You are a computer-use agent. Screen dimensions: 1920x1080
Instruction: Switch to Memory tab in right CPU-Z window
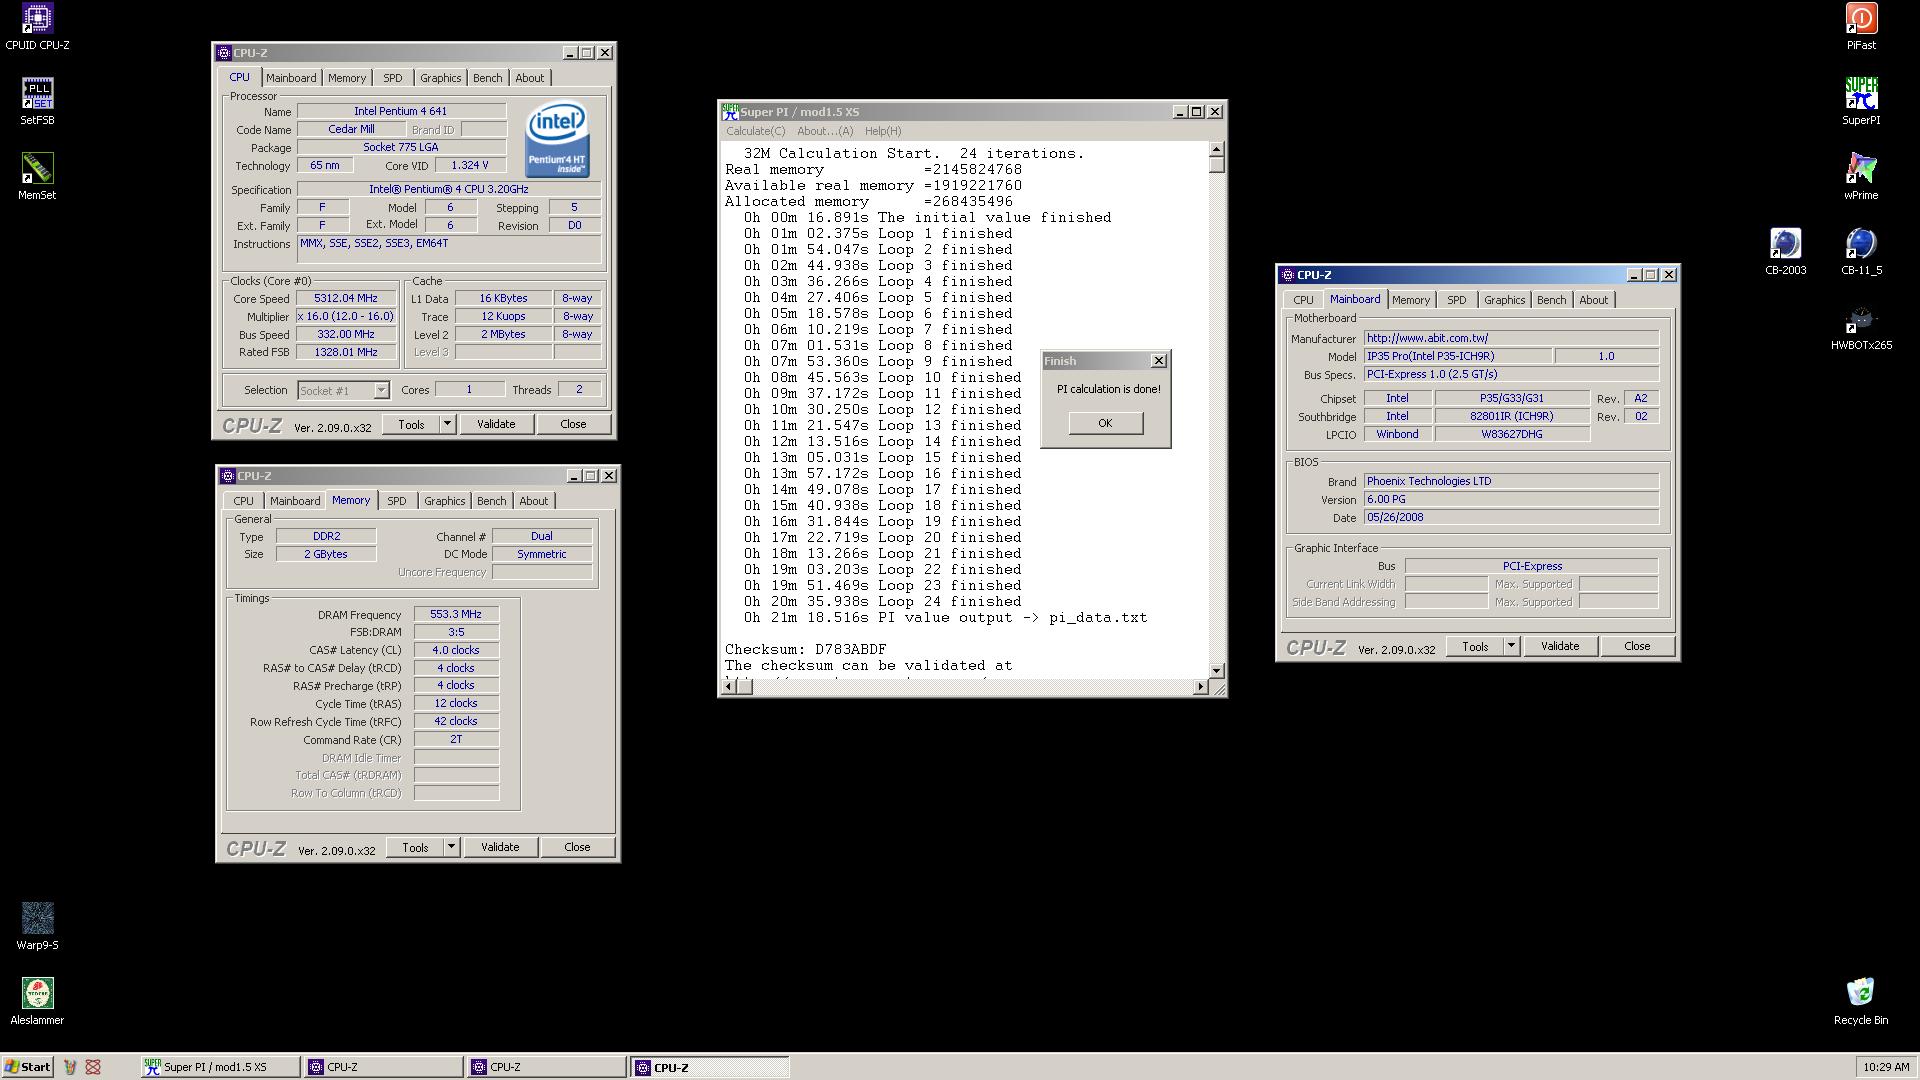pos(1411,300)
